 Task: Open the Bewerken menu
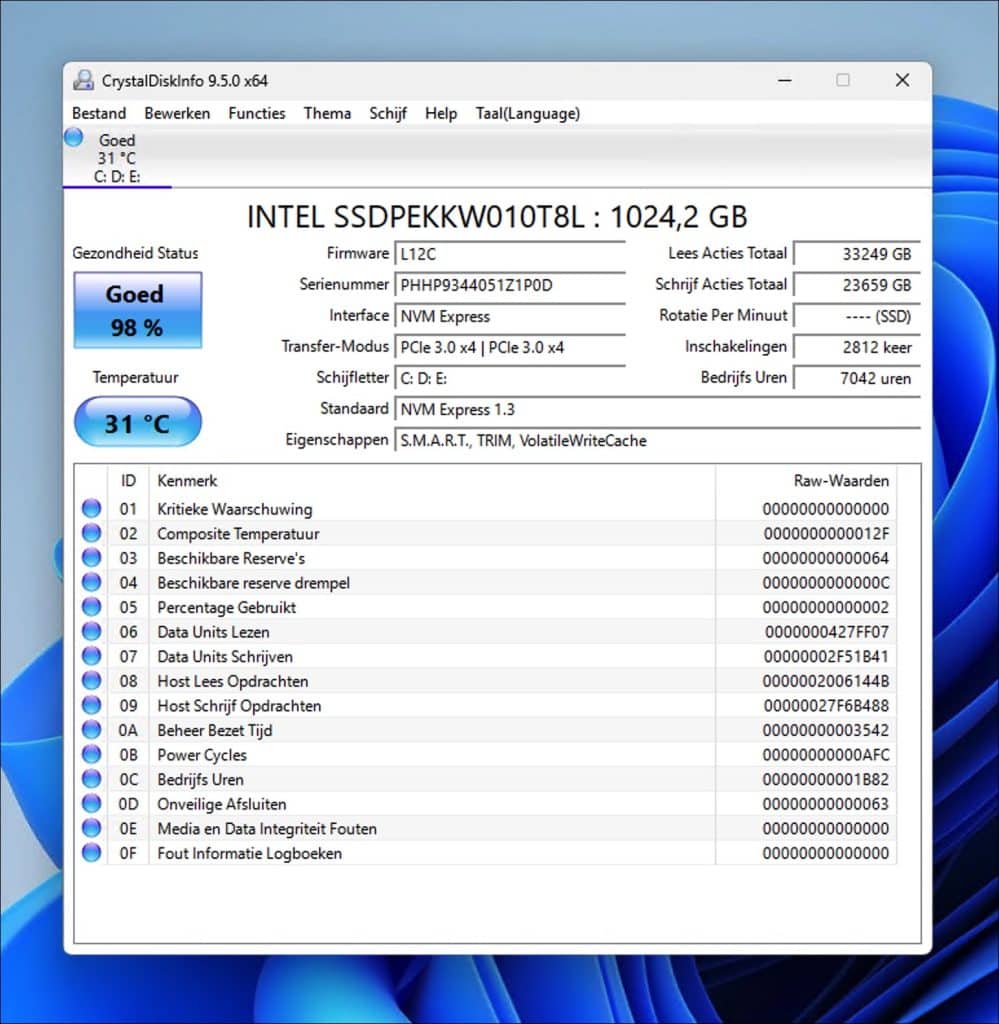pos(177,114)
